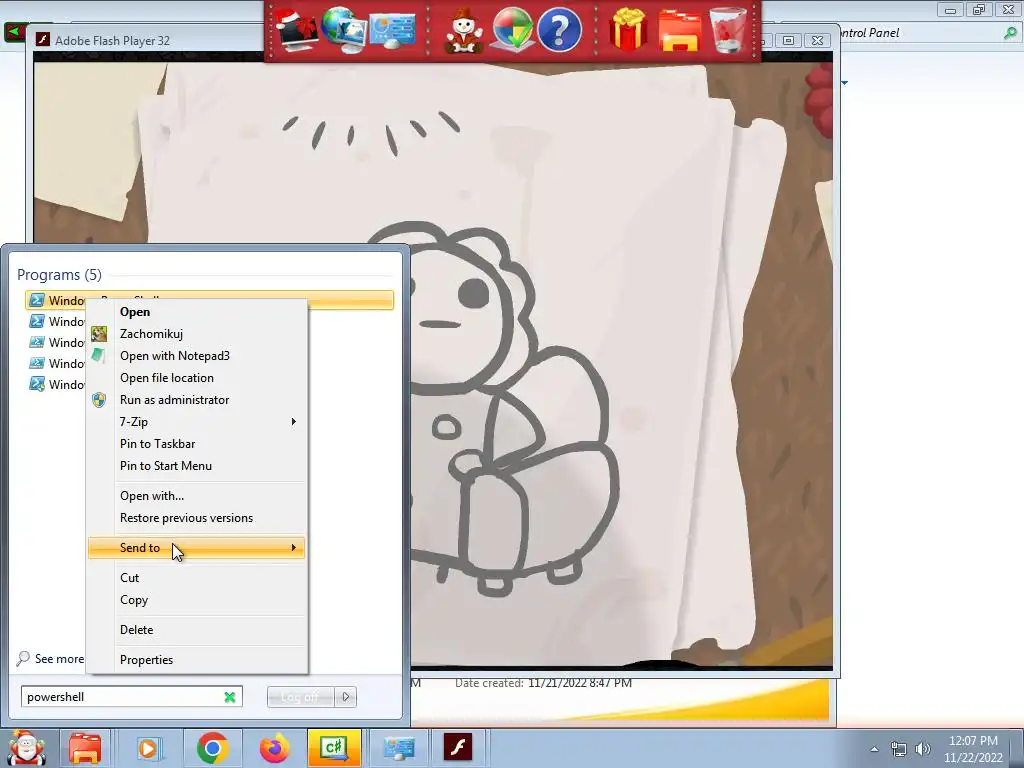Open My Computer icon with Santa hat in dock
The width and height of the screenshot is (1024, 768).
pyautogui.click(x=297, y=29)
